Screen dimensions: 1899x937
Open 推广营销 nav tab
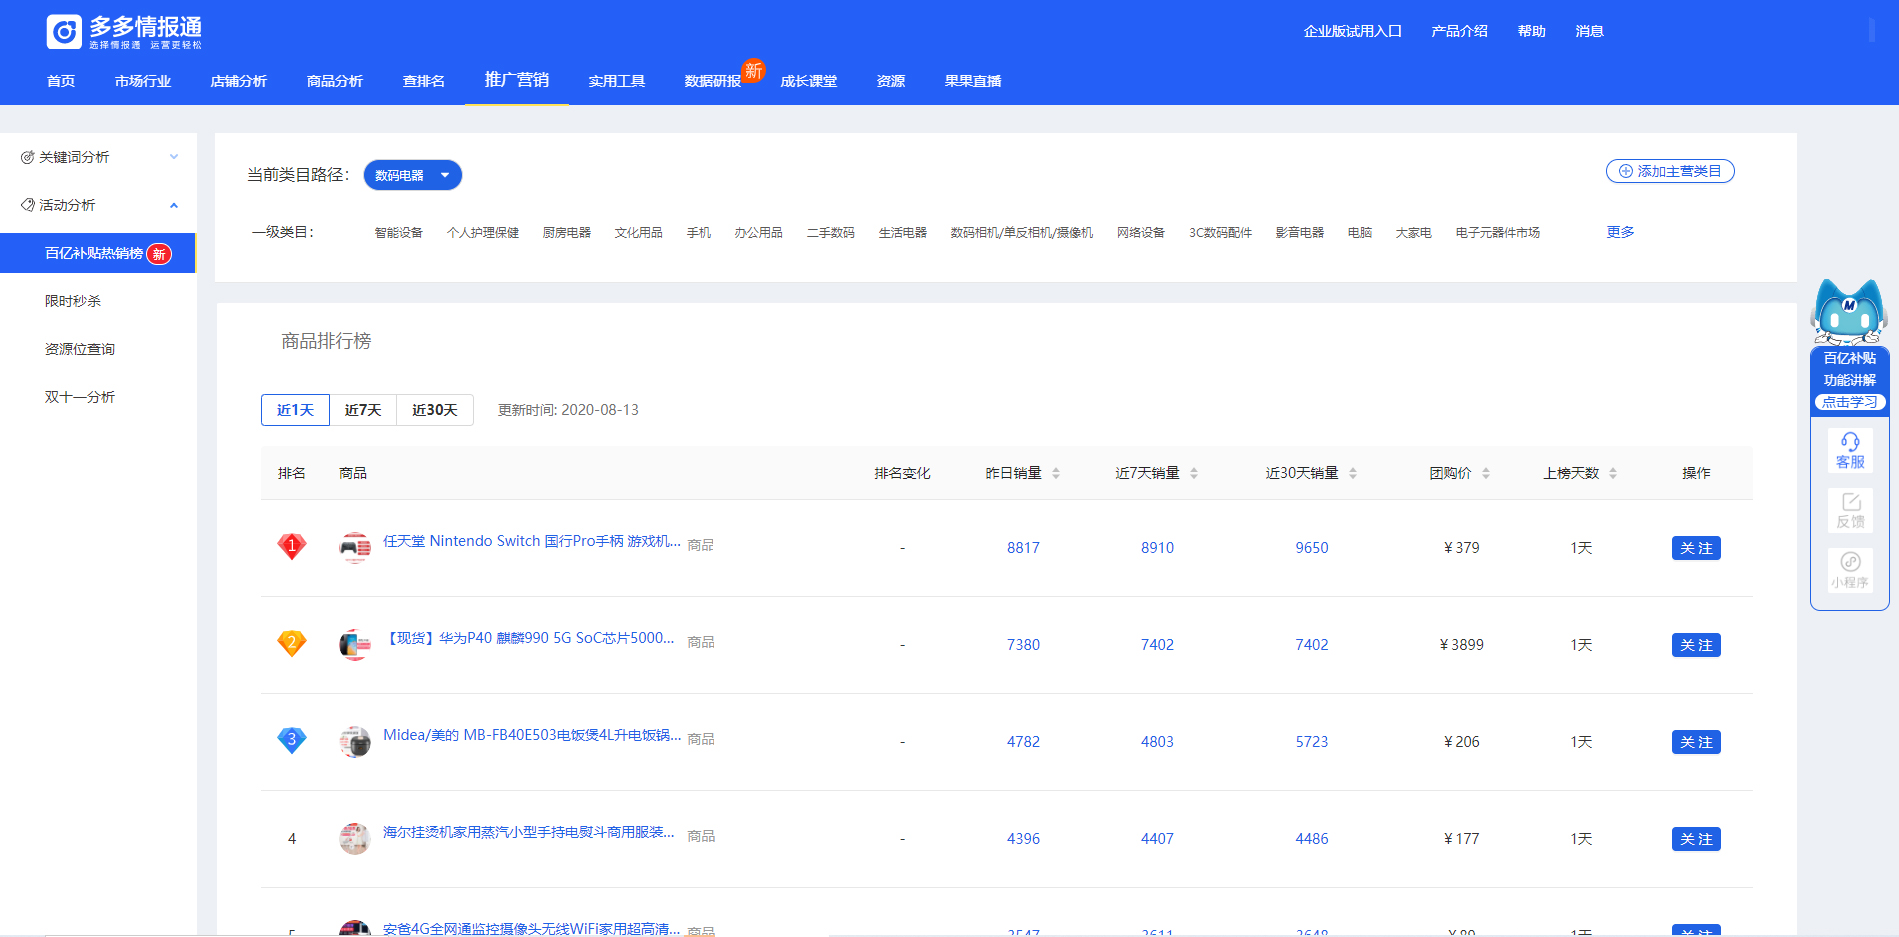pyautogui.click(x=517, y=80)
